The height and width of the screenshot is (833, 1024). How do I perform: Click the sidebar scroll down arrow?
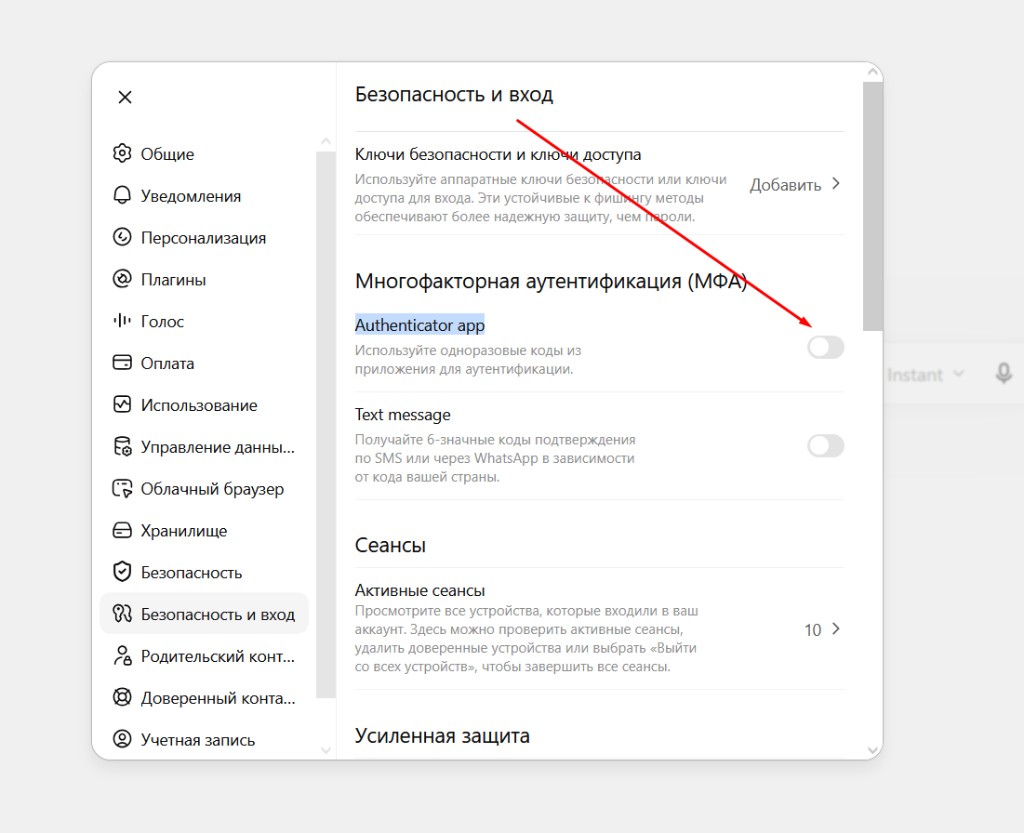326,750
